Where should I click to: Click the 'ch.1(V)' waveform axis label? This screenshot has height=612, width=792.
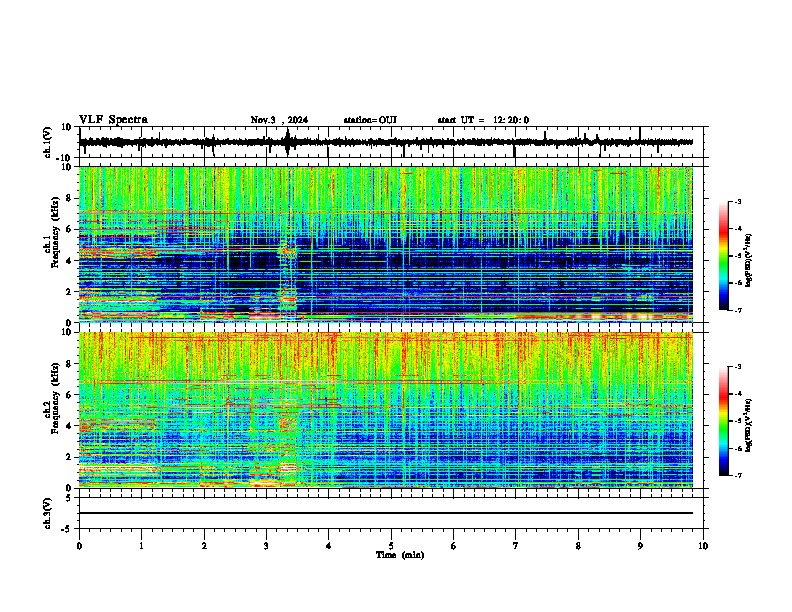47,142
